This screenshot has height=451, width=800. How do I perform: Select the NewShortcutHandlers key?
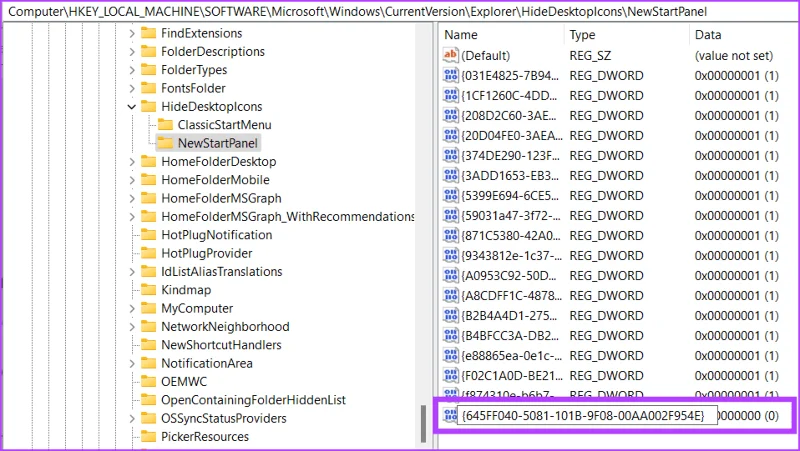pos(221,345)
